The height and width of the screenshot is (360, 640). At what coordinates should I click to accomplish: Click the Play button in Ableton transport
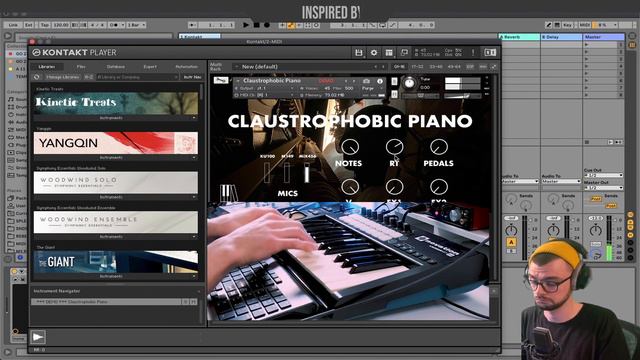pyautogui.click(x=246, y=25)
